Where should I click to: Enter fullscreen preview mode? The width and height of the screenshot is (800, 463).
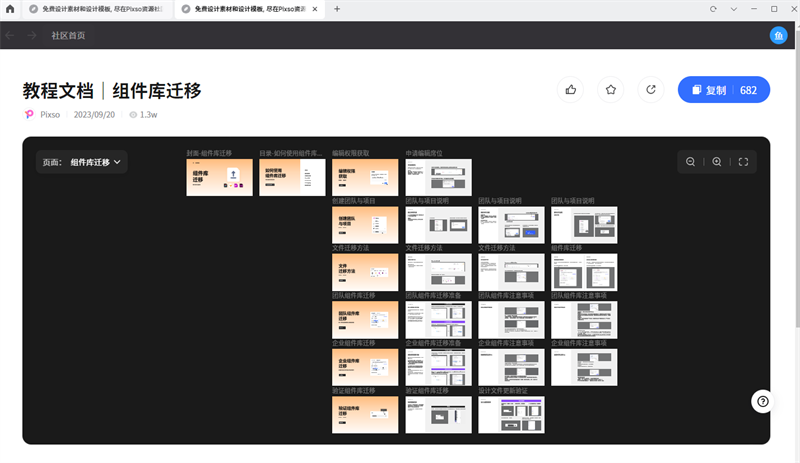pos(742,162)
